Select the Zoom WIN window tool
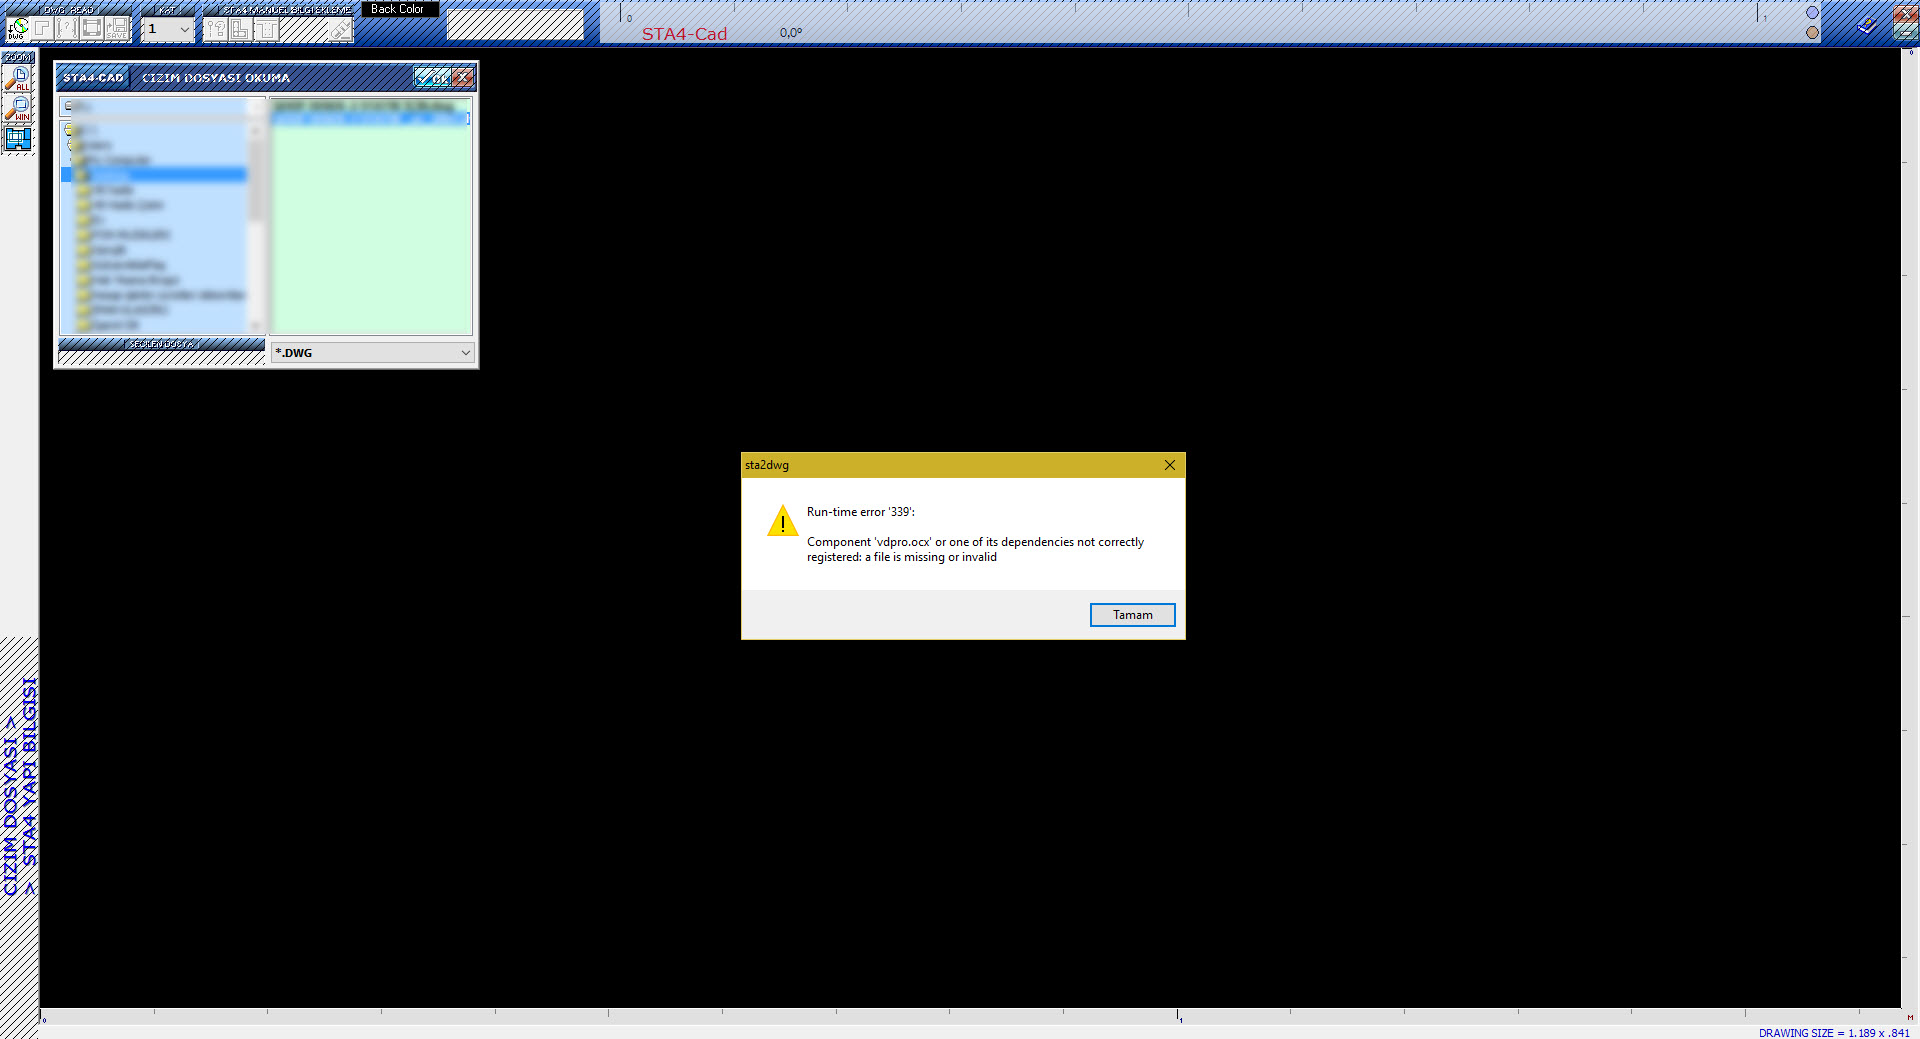The image size is (1920, 1039). coord(18,109)
